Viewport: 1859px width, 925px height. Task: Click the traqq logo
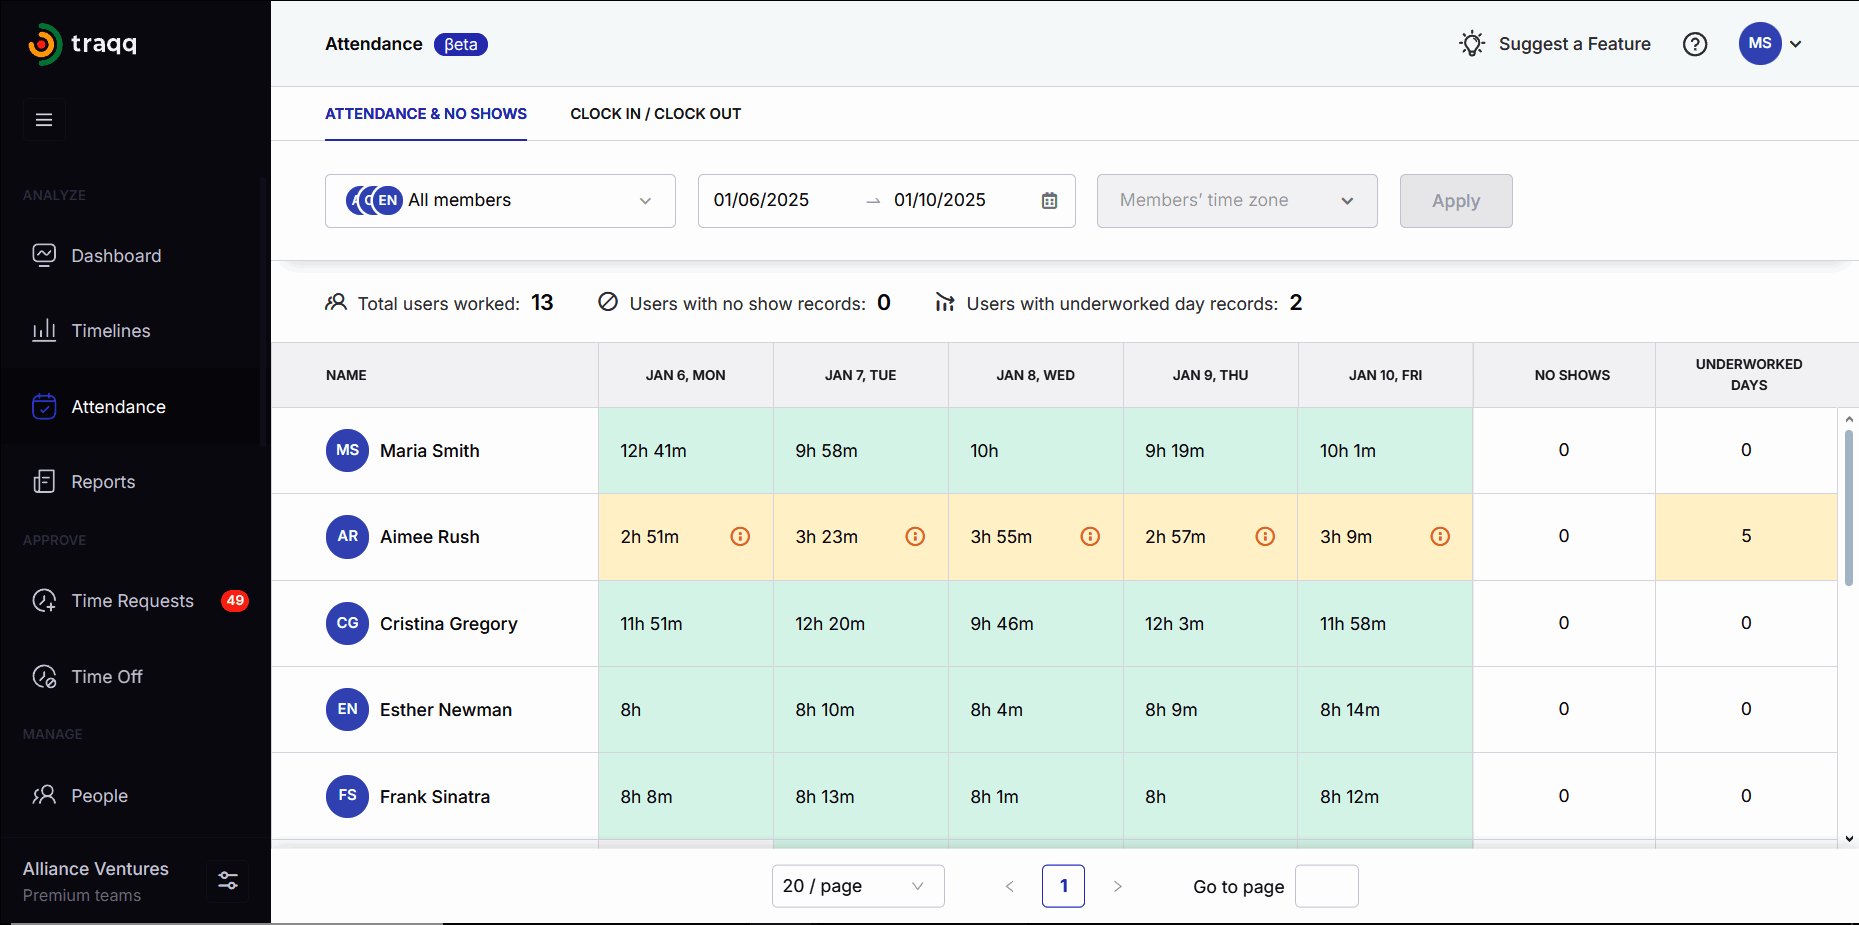[x=83, y=44]
